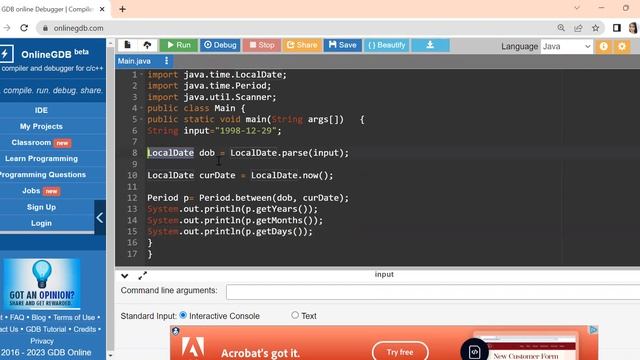This screenshot has width=640, height=360.
Task: Click line 6 with input string "1998-12-29"
Action: (x=214, y=131)
